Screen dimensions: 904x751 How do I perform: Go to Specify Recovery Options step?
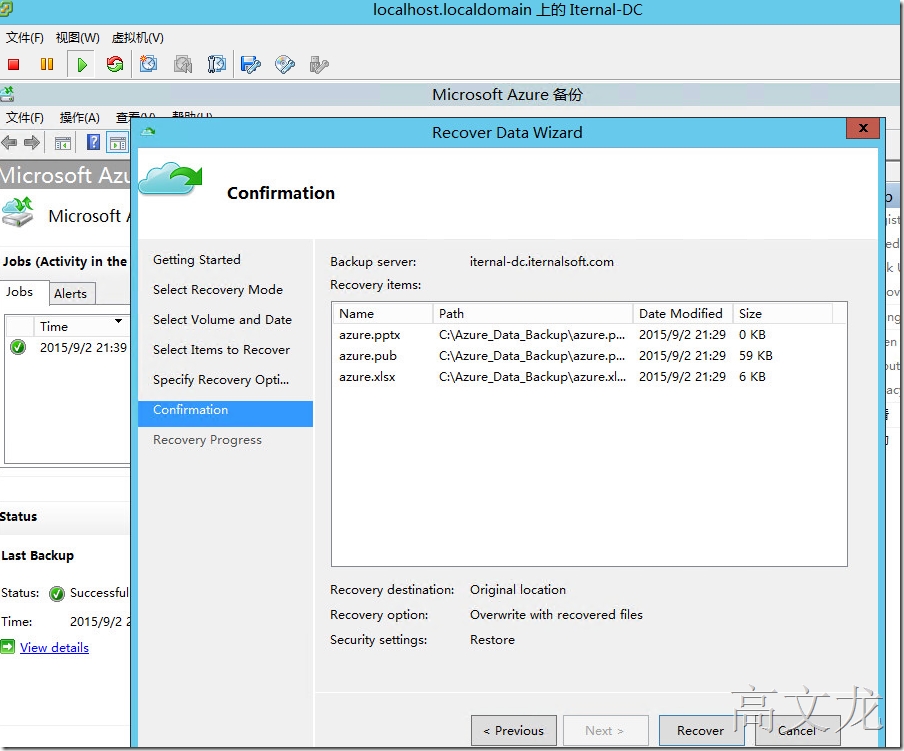221,379
